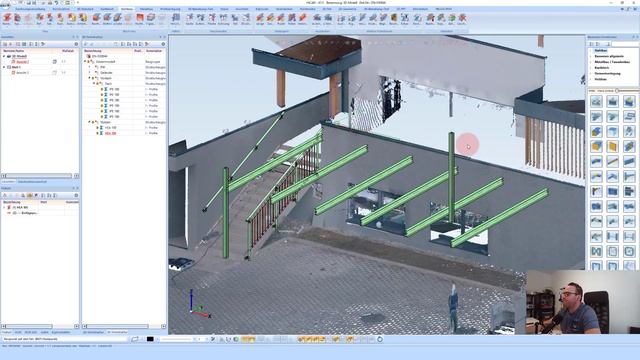
Task: Click the top-left catalog thumbnail icon
Action: click(x=596, y=101)
